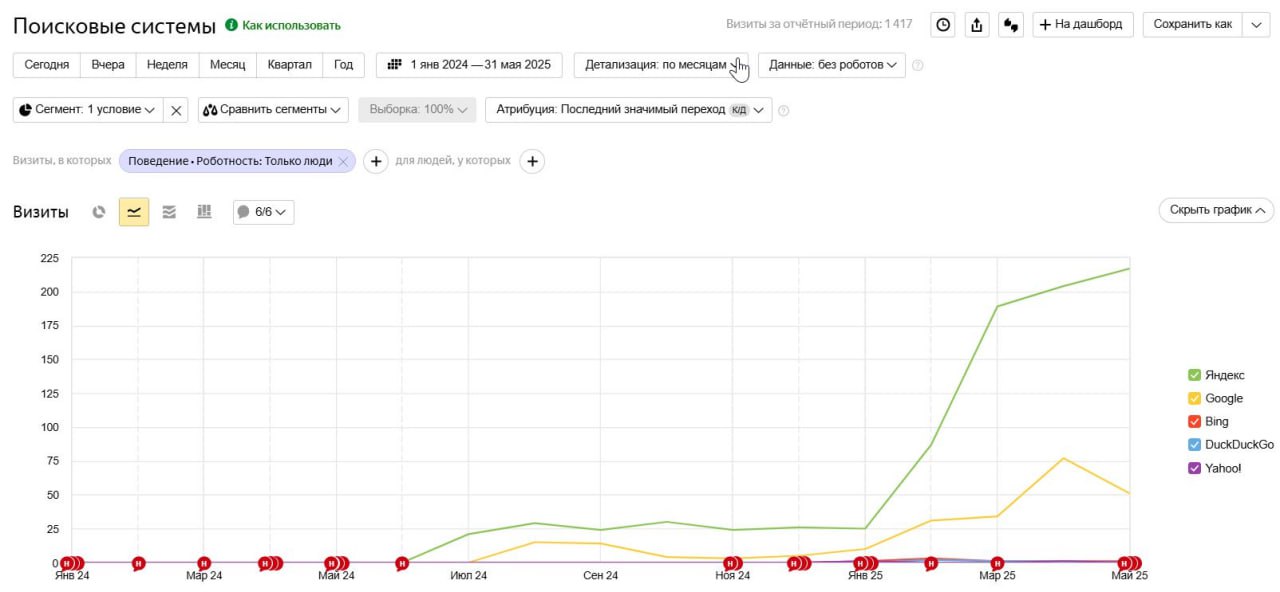Remove the 'Роботность: Только люди' condition
This screenshot has height=592, width=1280.
pyautogui.click(x=343, y=160)
